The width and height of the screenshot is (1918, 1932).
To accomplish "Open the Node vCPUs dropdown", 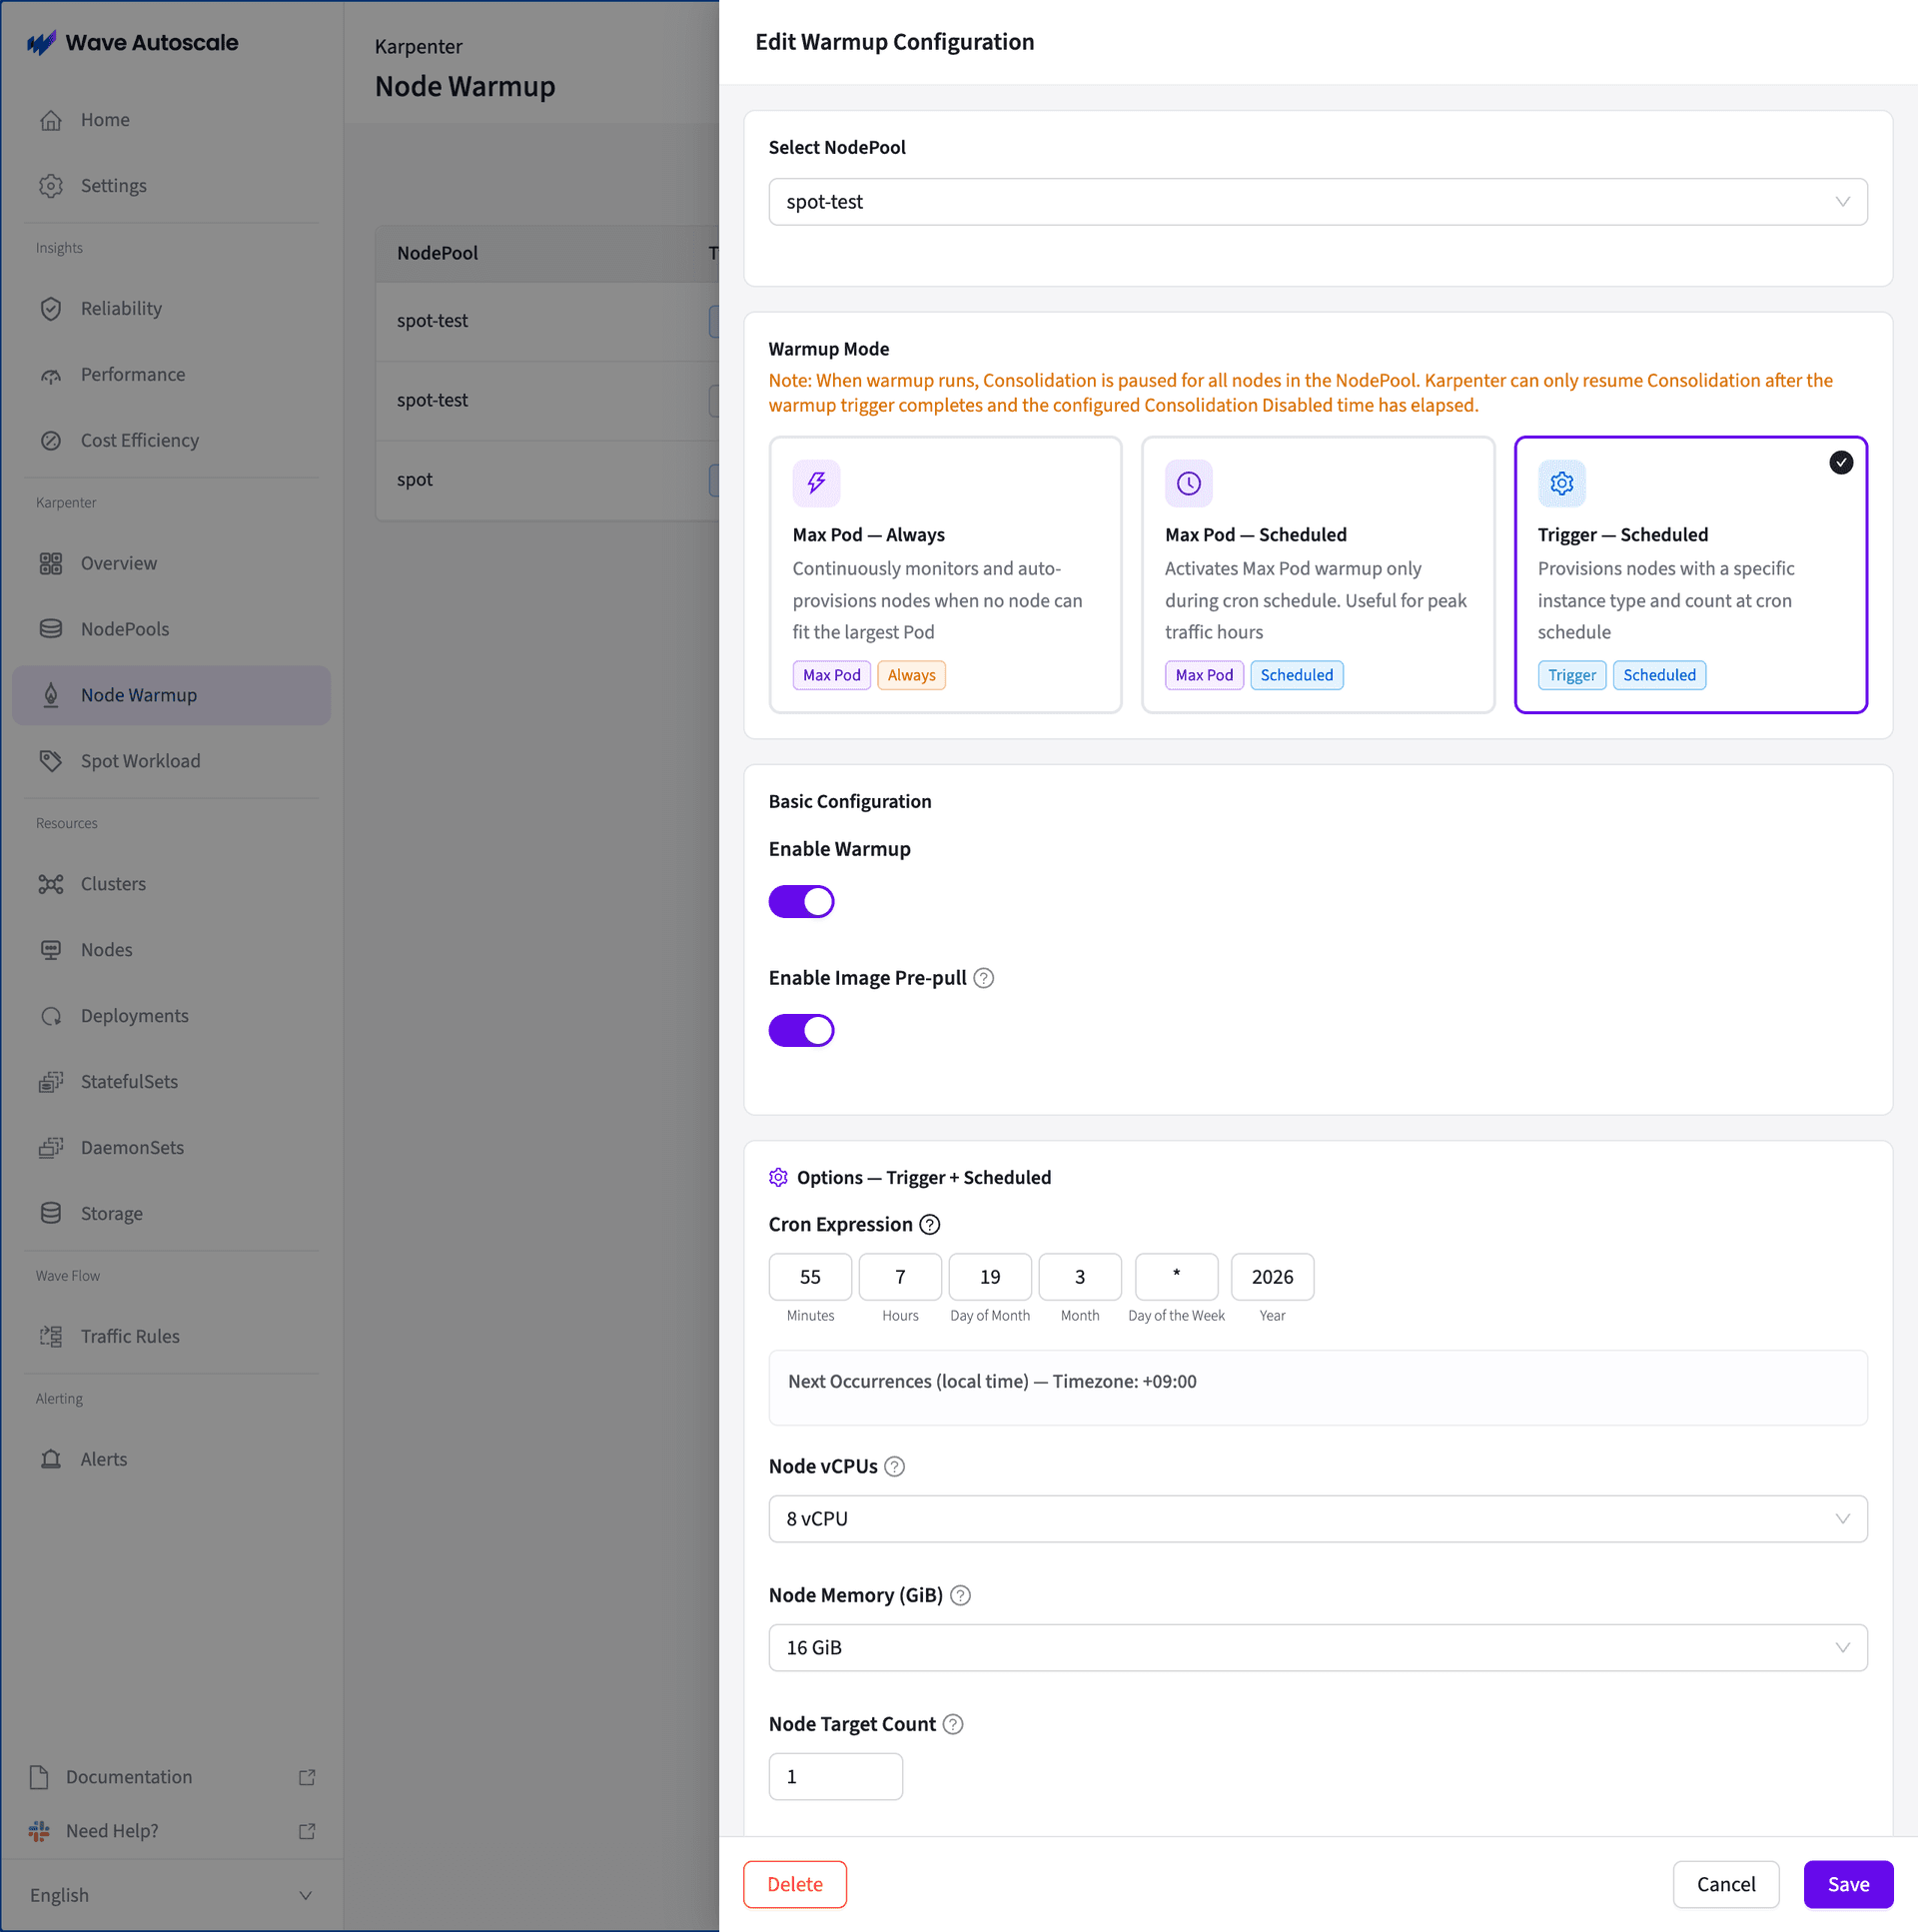I will pyautogui.click(x=1319, y=1521).
